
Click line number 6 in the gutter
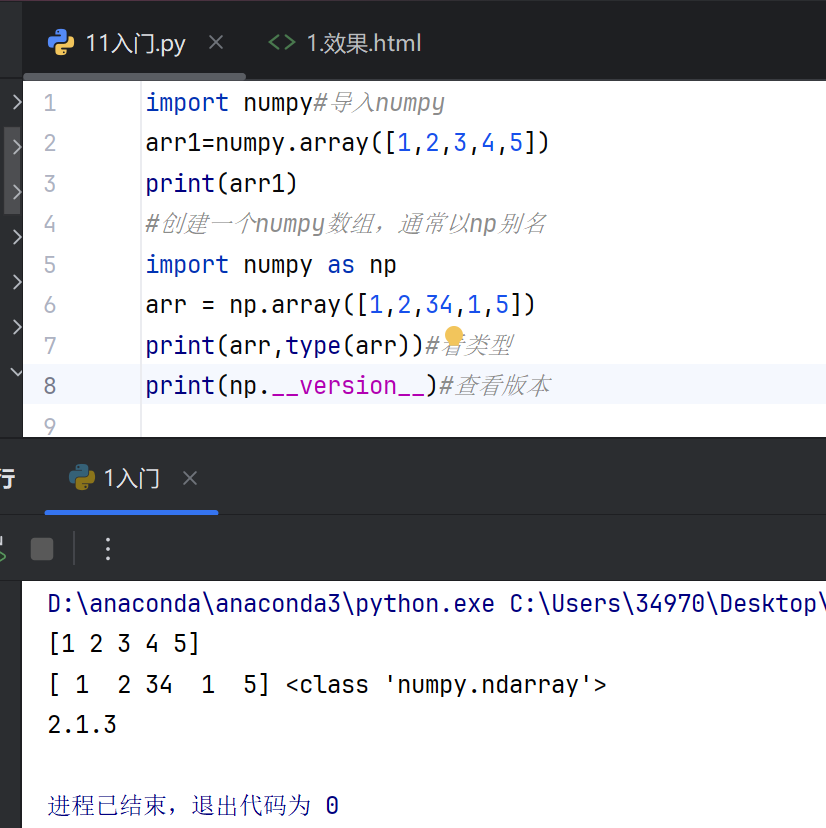(50, 305)
